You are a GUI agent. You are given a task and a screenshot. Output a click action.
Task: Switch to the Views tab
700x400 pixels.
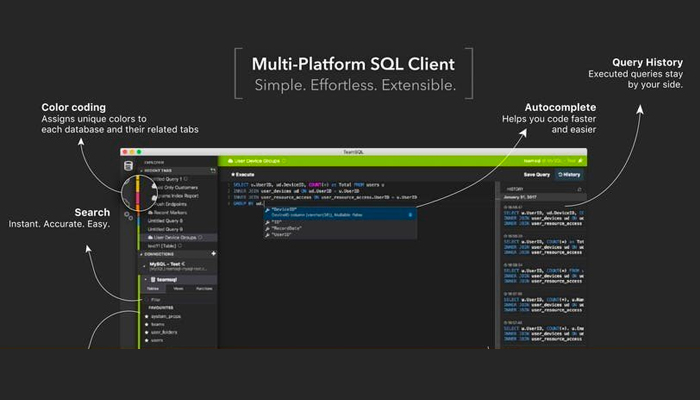coord(178,289)
